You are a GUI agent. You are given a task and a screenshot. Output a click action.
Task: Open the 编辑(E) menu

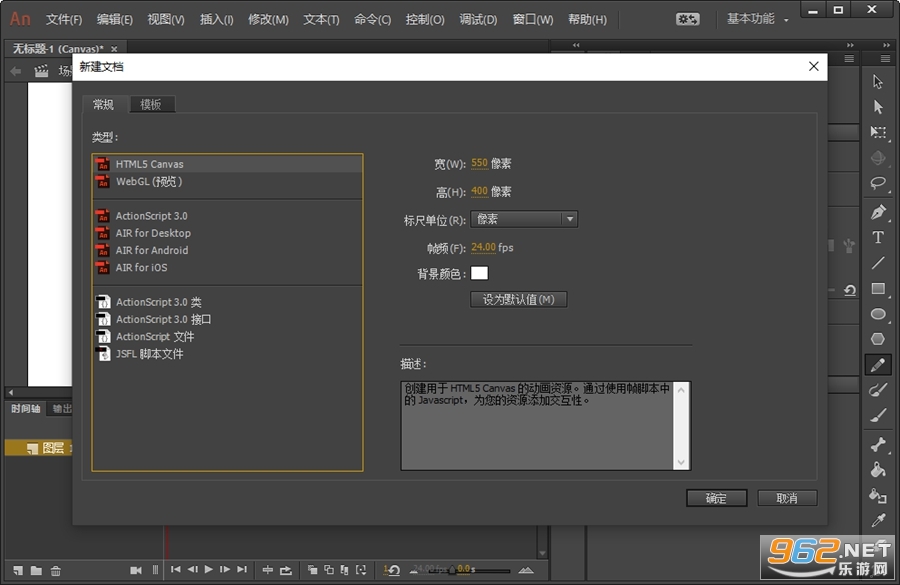coord(115,20)
